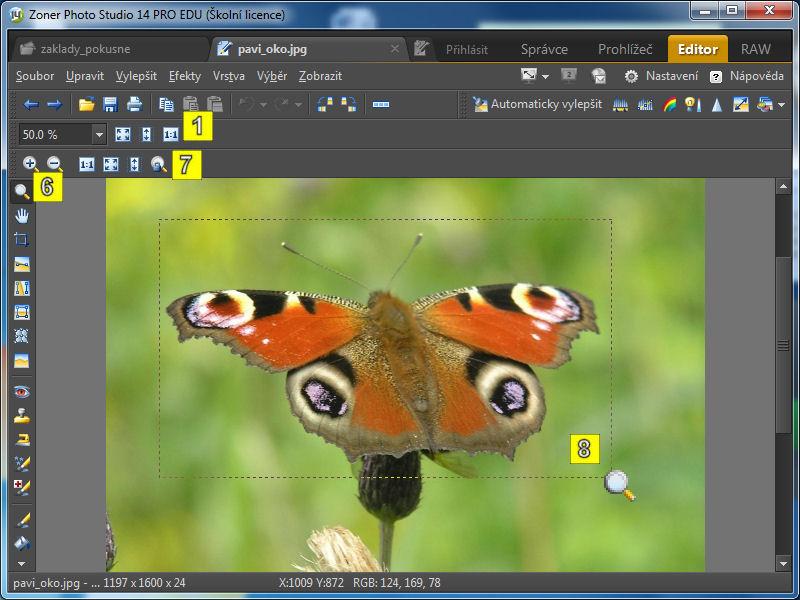Open Nastavení settings
This screenshot has width=800, height=600.
(x=661, y=76)
